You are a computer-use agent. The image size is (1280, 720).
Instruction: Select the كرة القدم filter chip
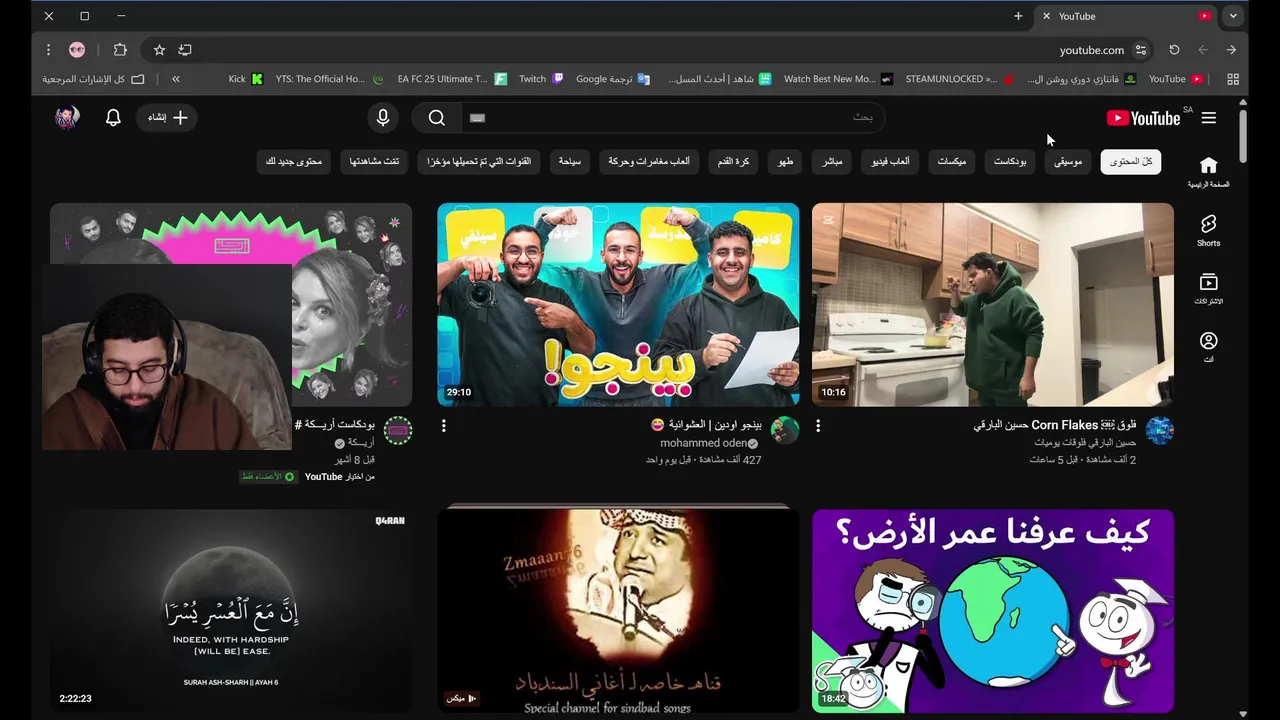[x=734, y=161]
